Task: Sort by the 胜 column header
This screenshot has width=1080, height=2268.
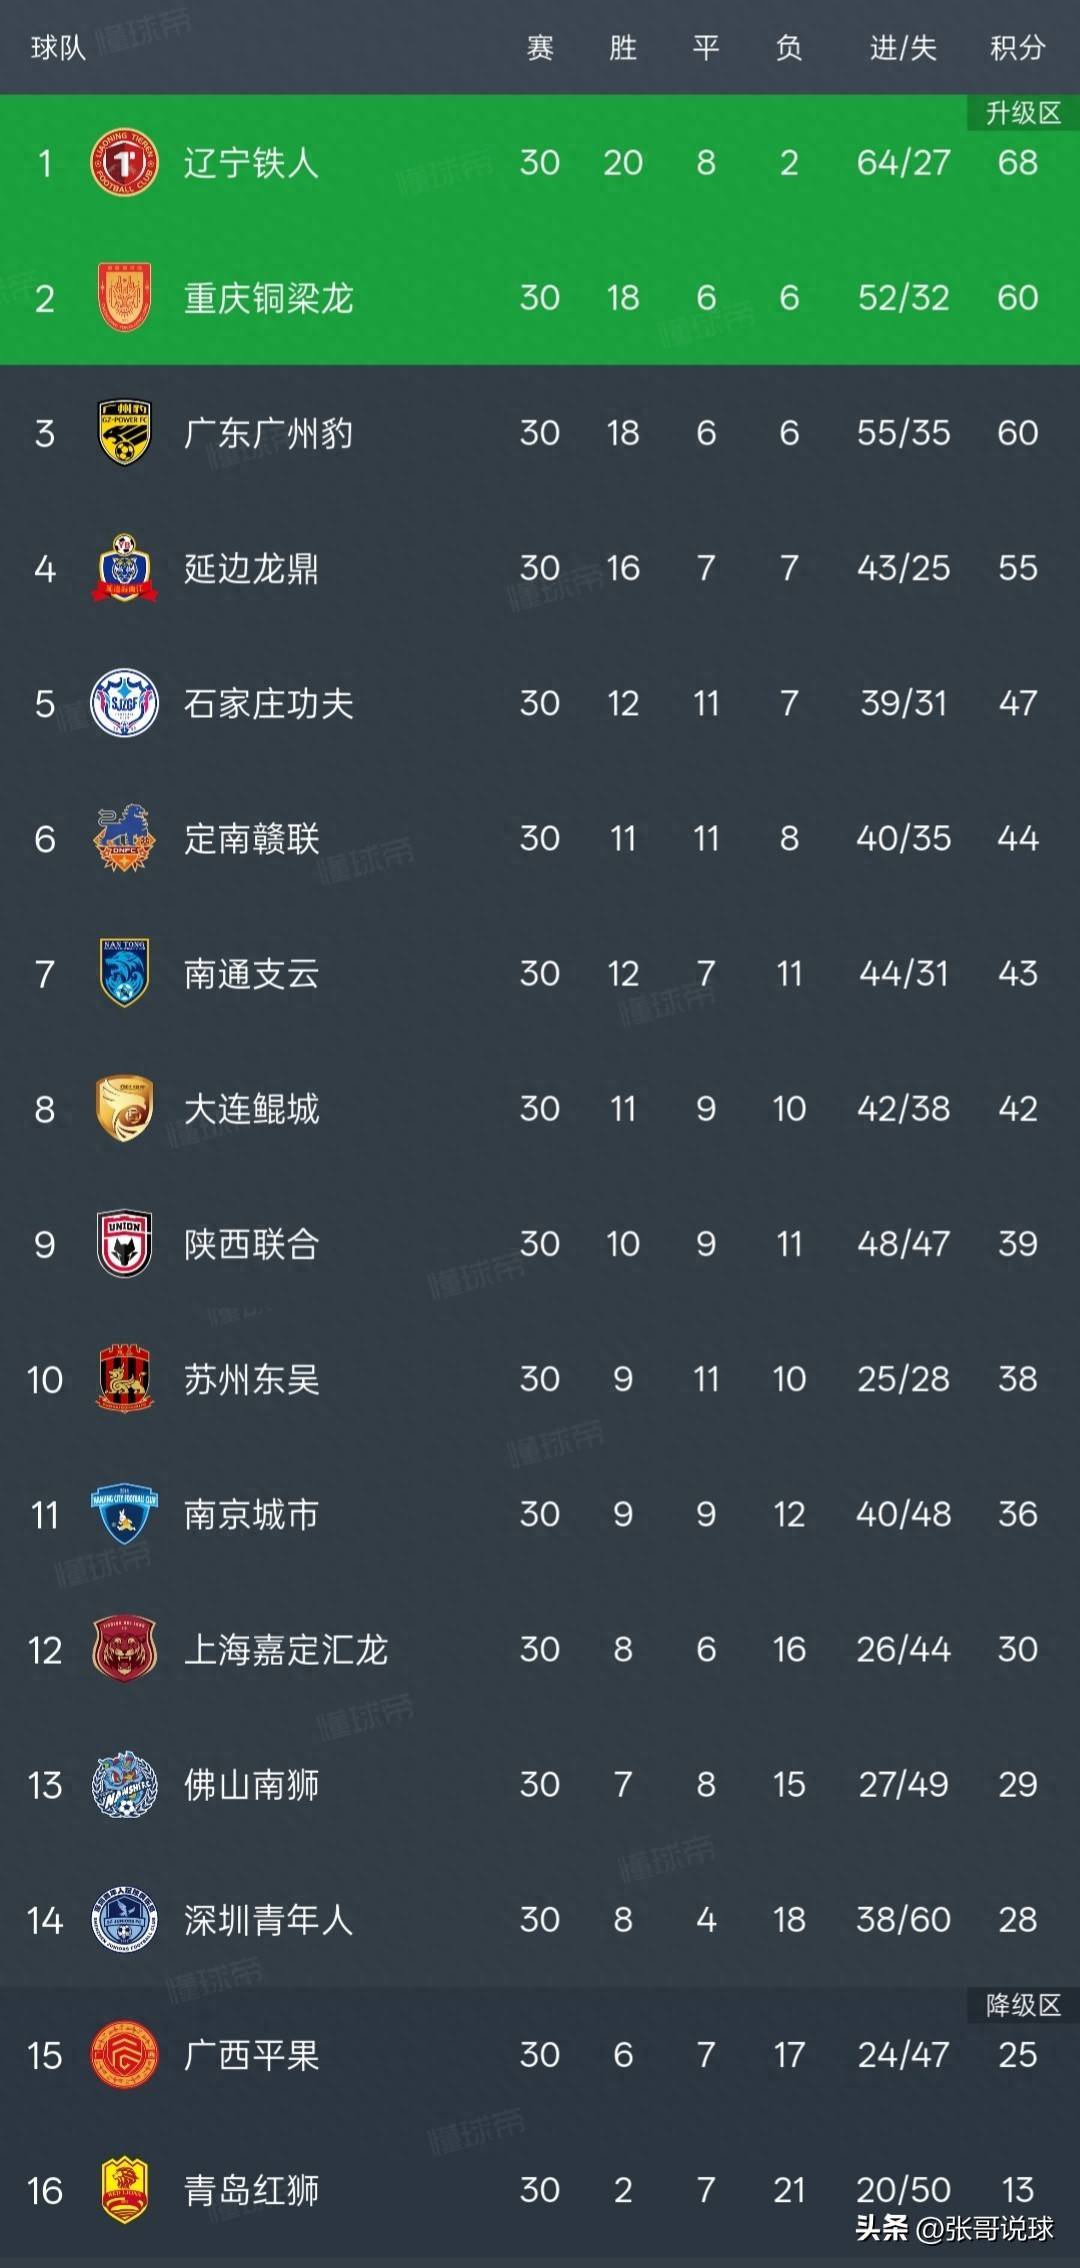Action: click(x=622, y=47)
